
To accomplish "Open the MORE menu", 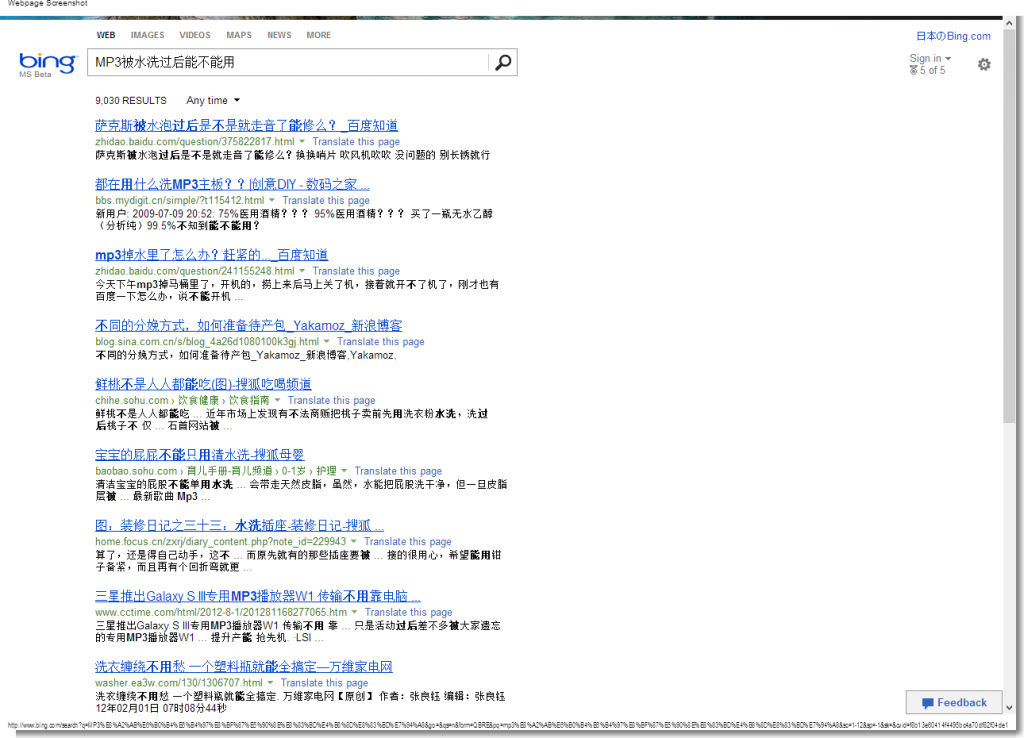I will pos(318,35).
